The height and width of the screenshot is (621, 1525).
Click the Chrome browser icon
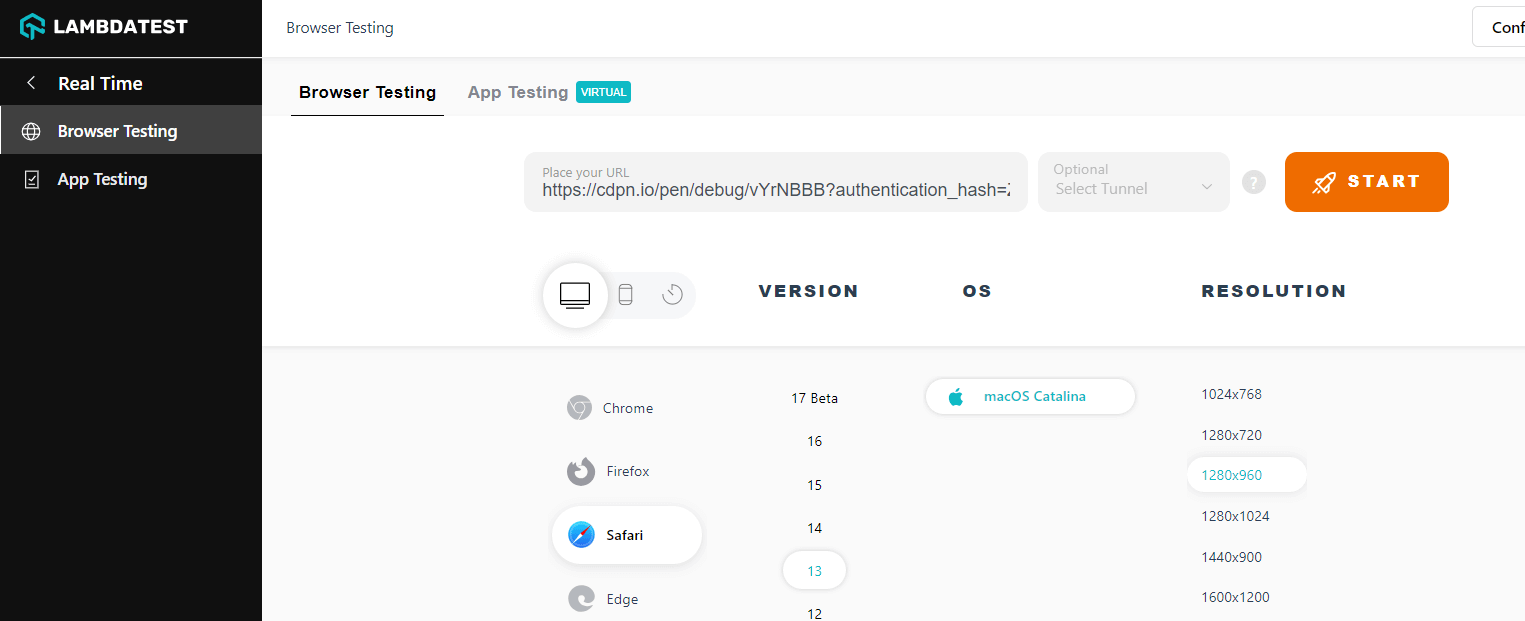coord(579,408)
